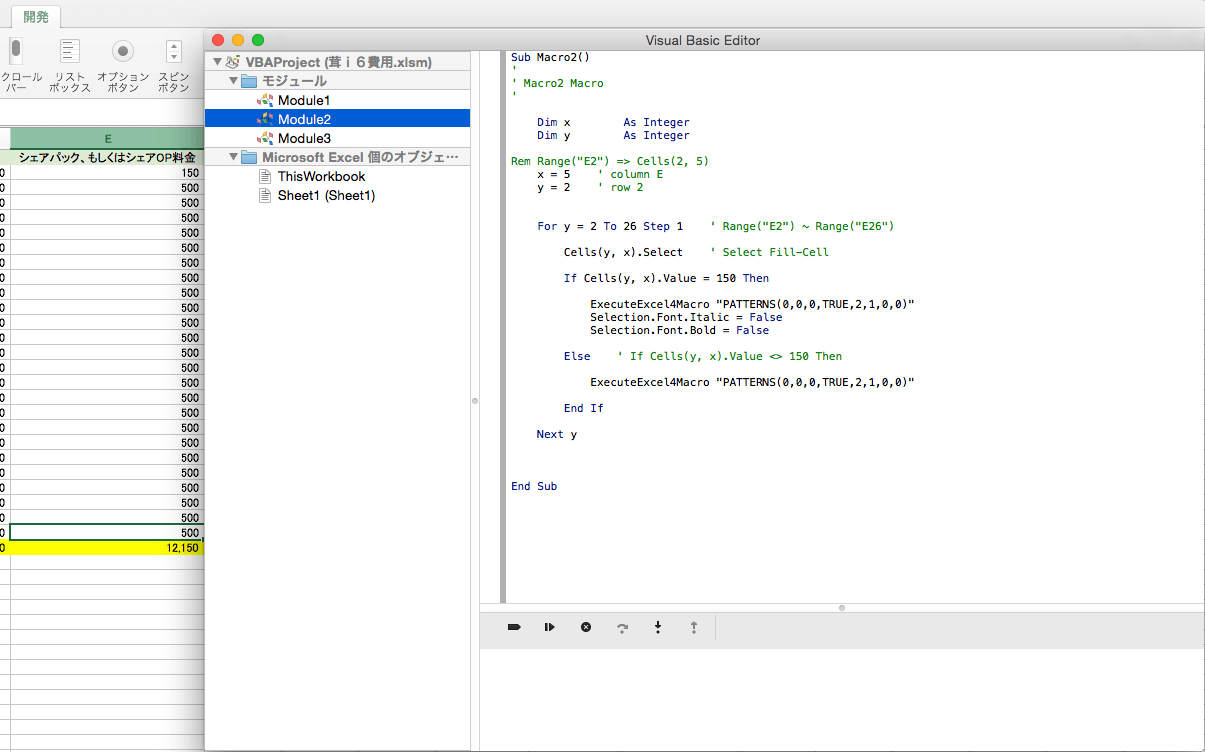
Task: Open the 開発 ribbon tab
Action: [36, 17]
